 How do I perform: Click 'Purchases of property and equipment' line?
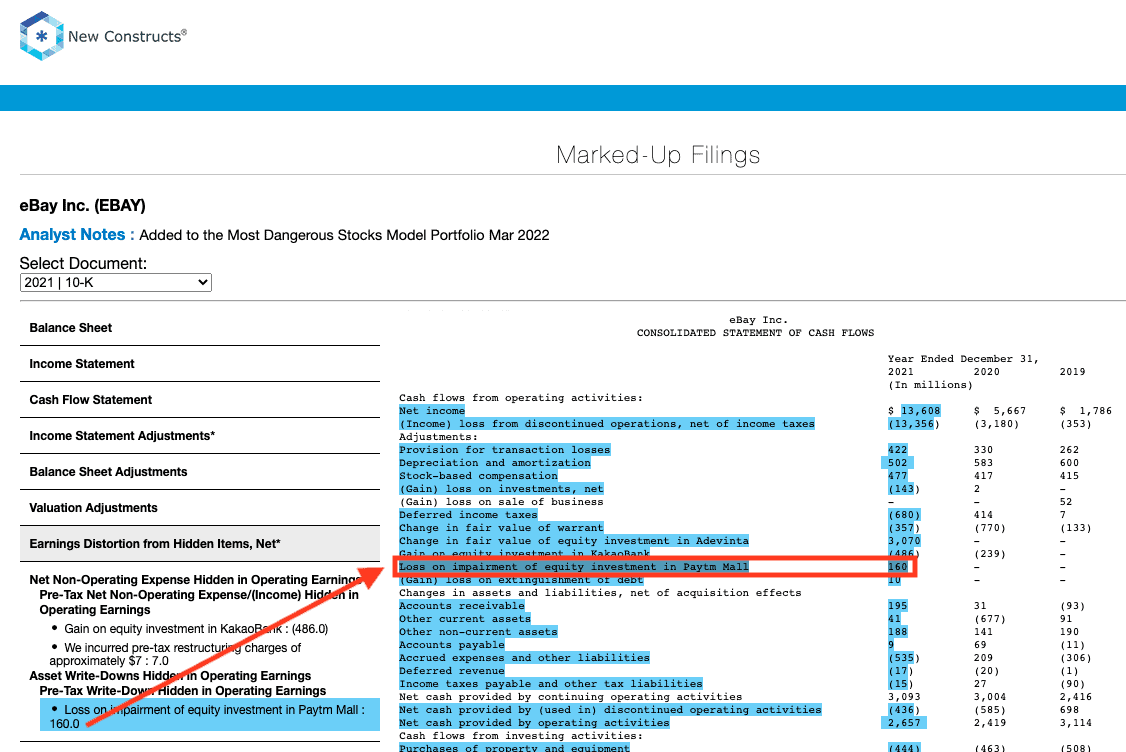pyautogui.click(x=514, y=748)
